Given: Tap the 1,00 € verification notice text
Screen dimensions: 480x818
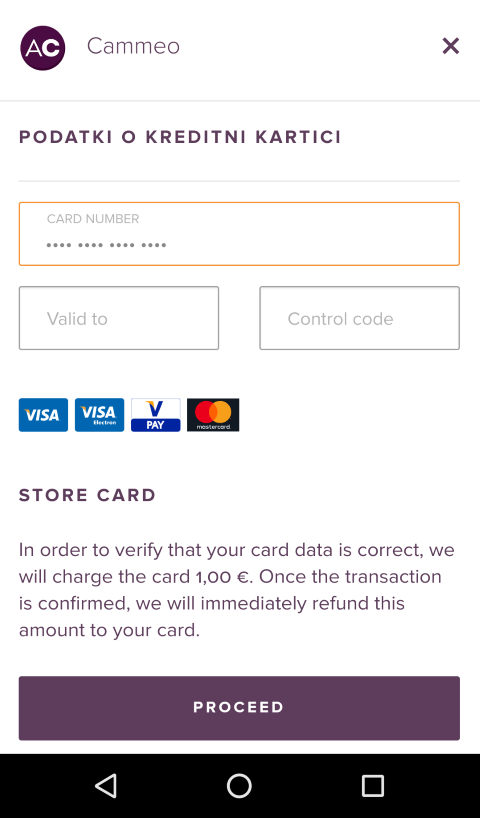Looking at the screenshot, I should pyautogui.click(x=237, y=590).
